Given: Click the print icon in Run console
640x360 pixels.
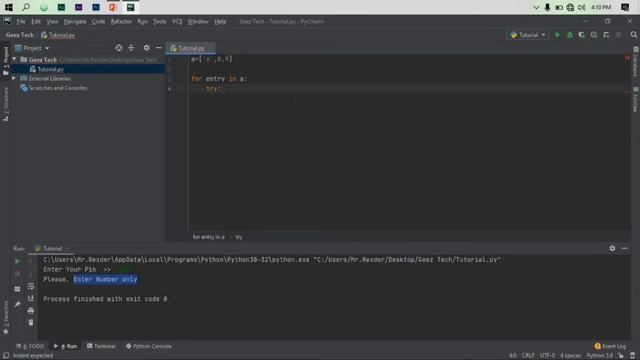Looking at the screenshot, I should 31,311.
